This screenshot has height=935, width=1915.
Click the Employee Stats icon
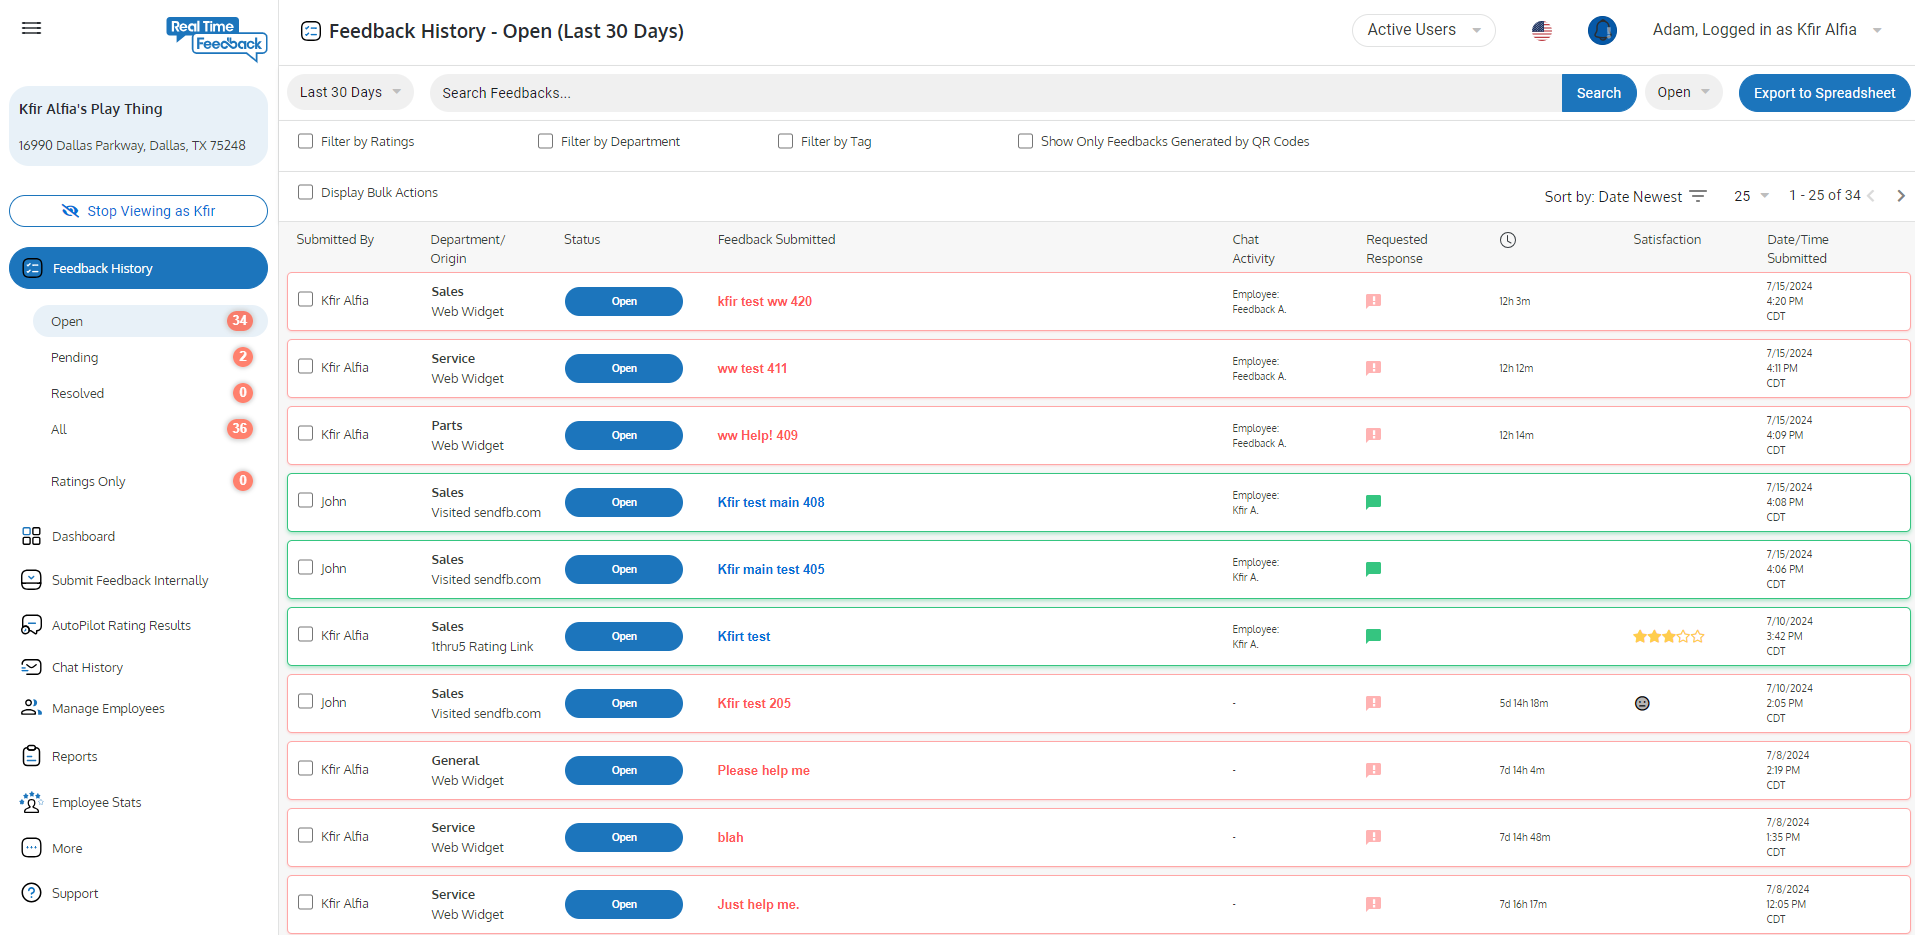[x=31, y=802]
